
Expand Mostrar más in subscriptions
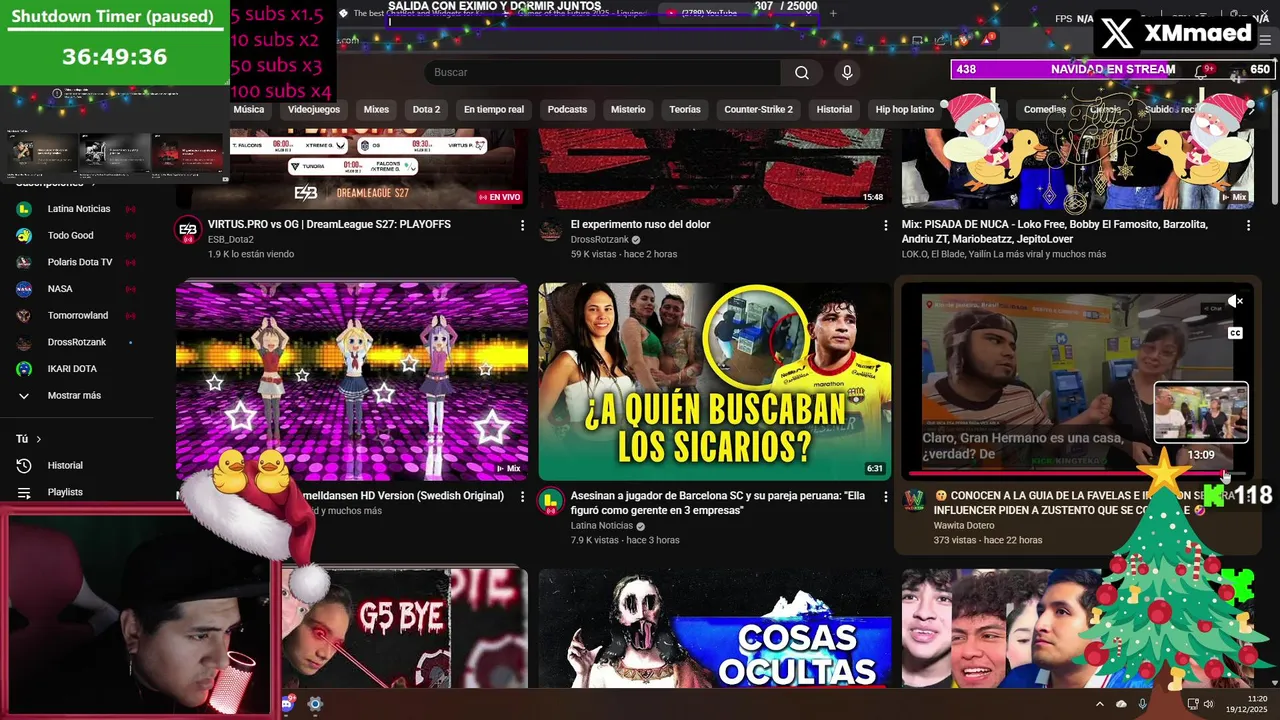click(74, 396)
